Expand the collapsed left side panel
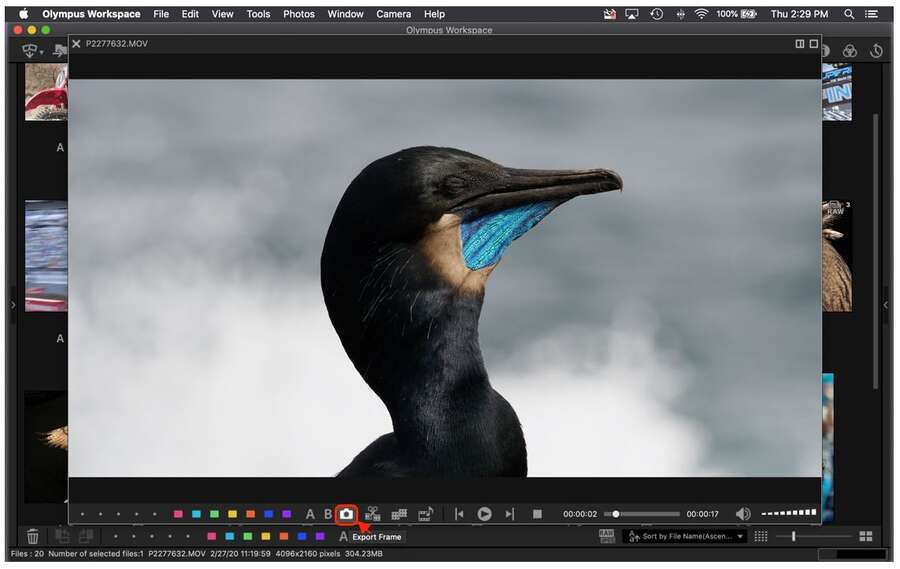This screenshot has width=900, height=569. 12,304
